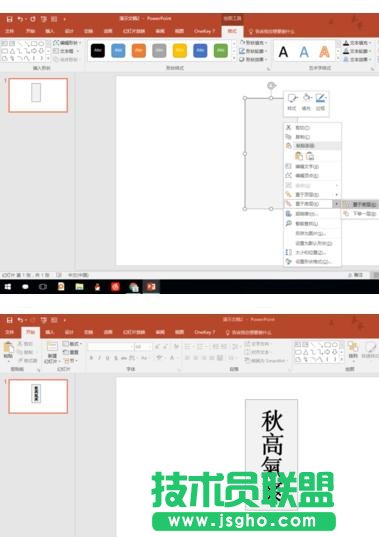Toggle Italic in the lower window font group
The width and height of the screenshot is (379, 537).
click(99, 358)
